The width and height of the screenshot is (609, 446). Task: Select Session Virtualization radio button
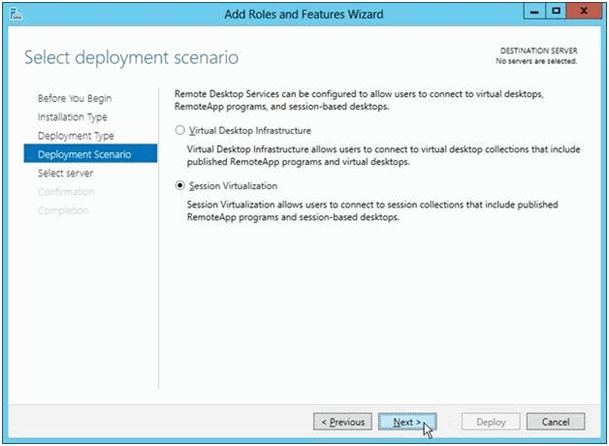point(180,186)
